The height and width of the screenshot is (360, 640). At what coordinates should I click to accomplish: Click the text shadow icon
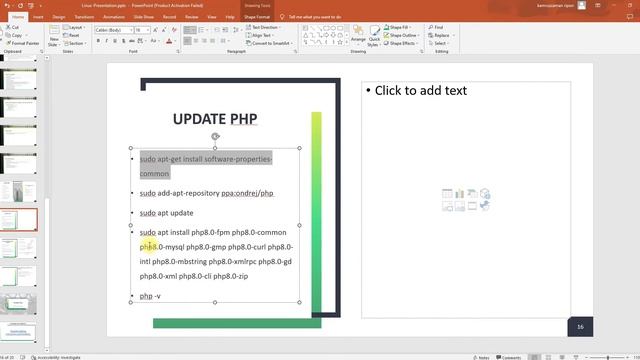[123, 41]
